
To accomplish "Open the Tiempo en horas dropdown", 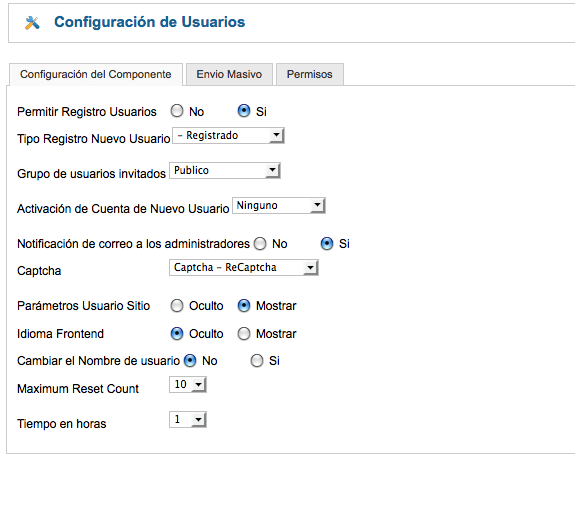I will pos(188,419).
